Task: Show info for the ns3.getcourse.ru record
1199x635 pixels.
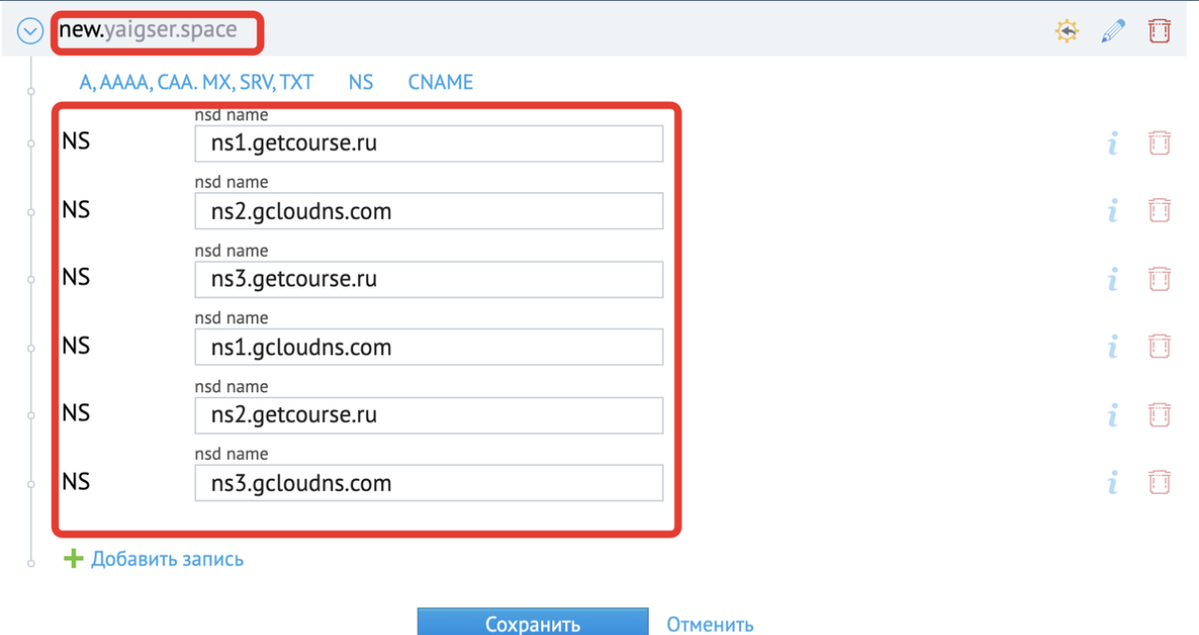Action: pyautogui.click(x=1113, y=278)
